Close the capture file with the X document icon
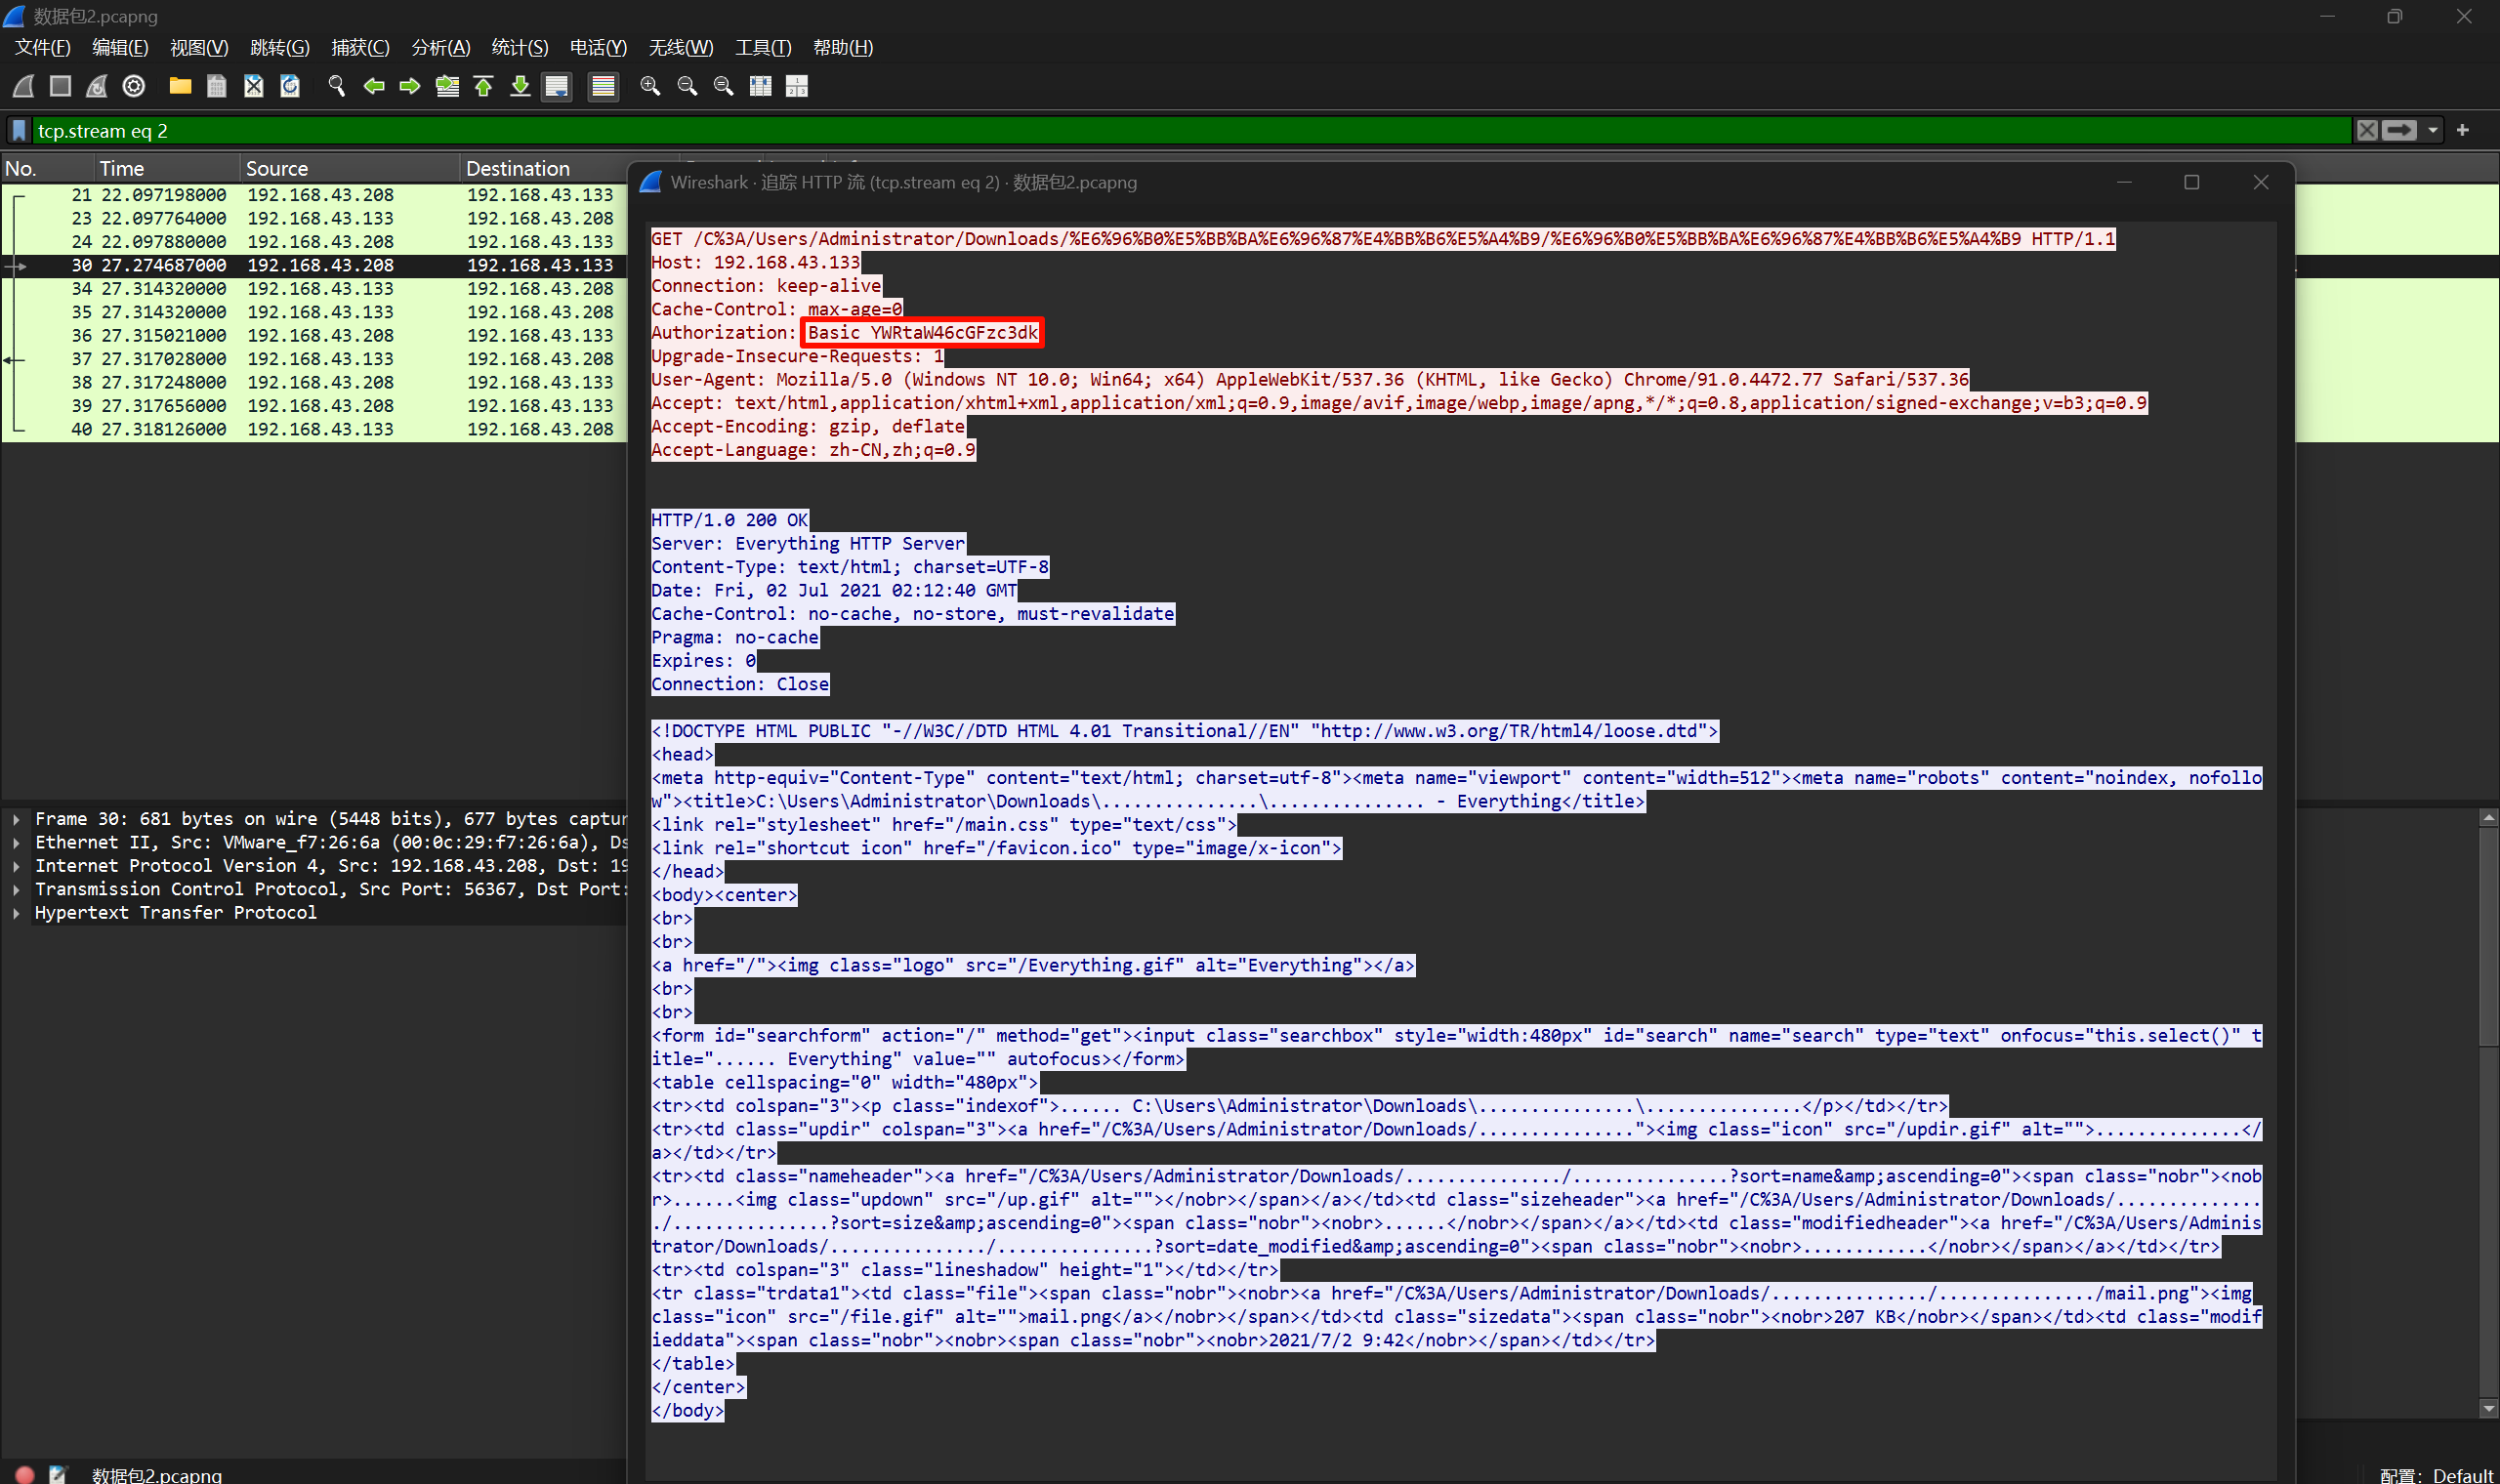The height and width of the screenshot is (1484, 2500). [x=253, y=86]
